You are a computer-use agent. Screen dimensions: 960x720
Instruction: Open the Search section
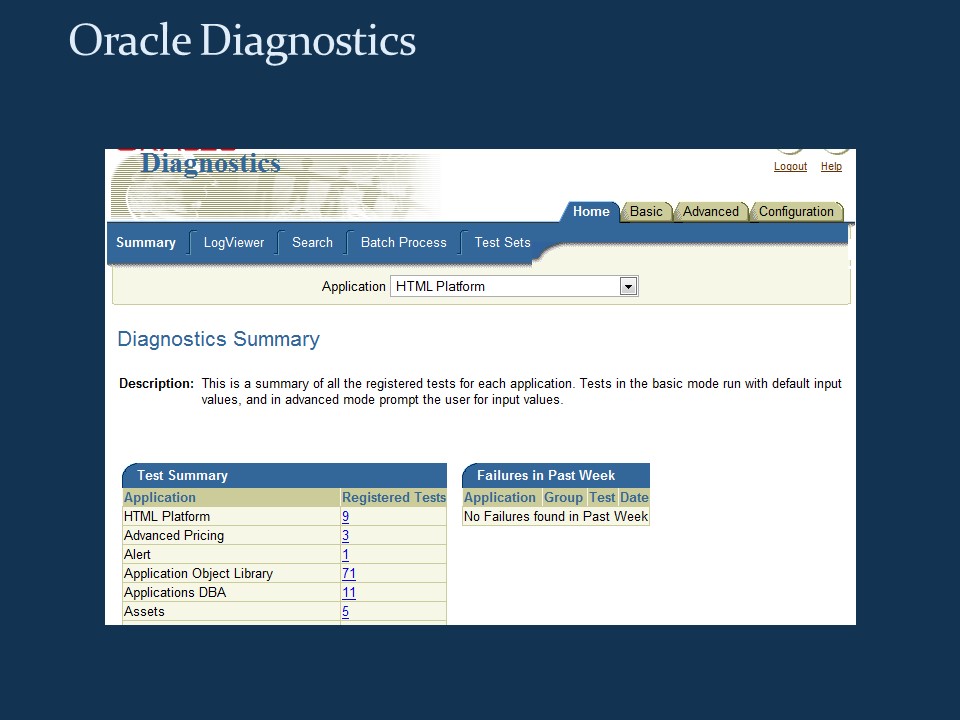pos(312,242)
